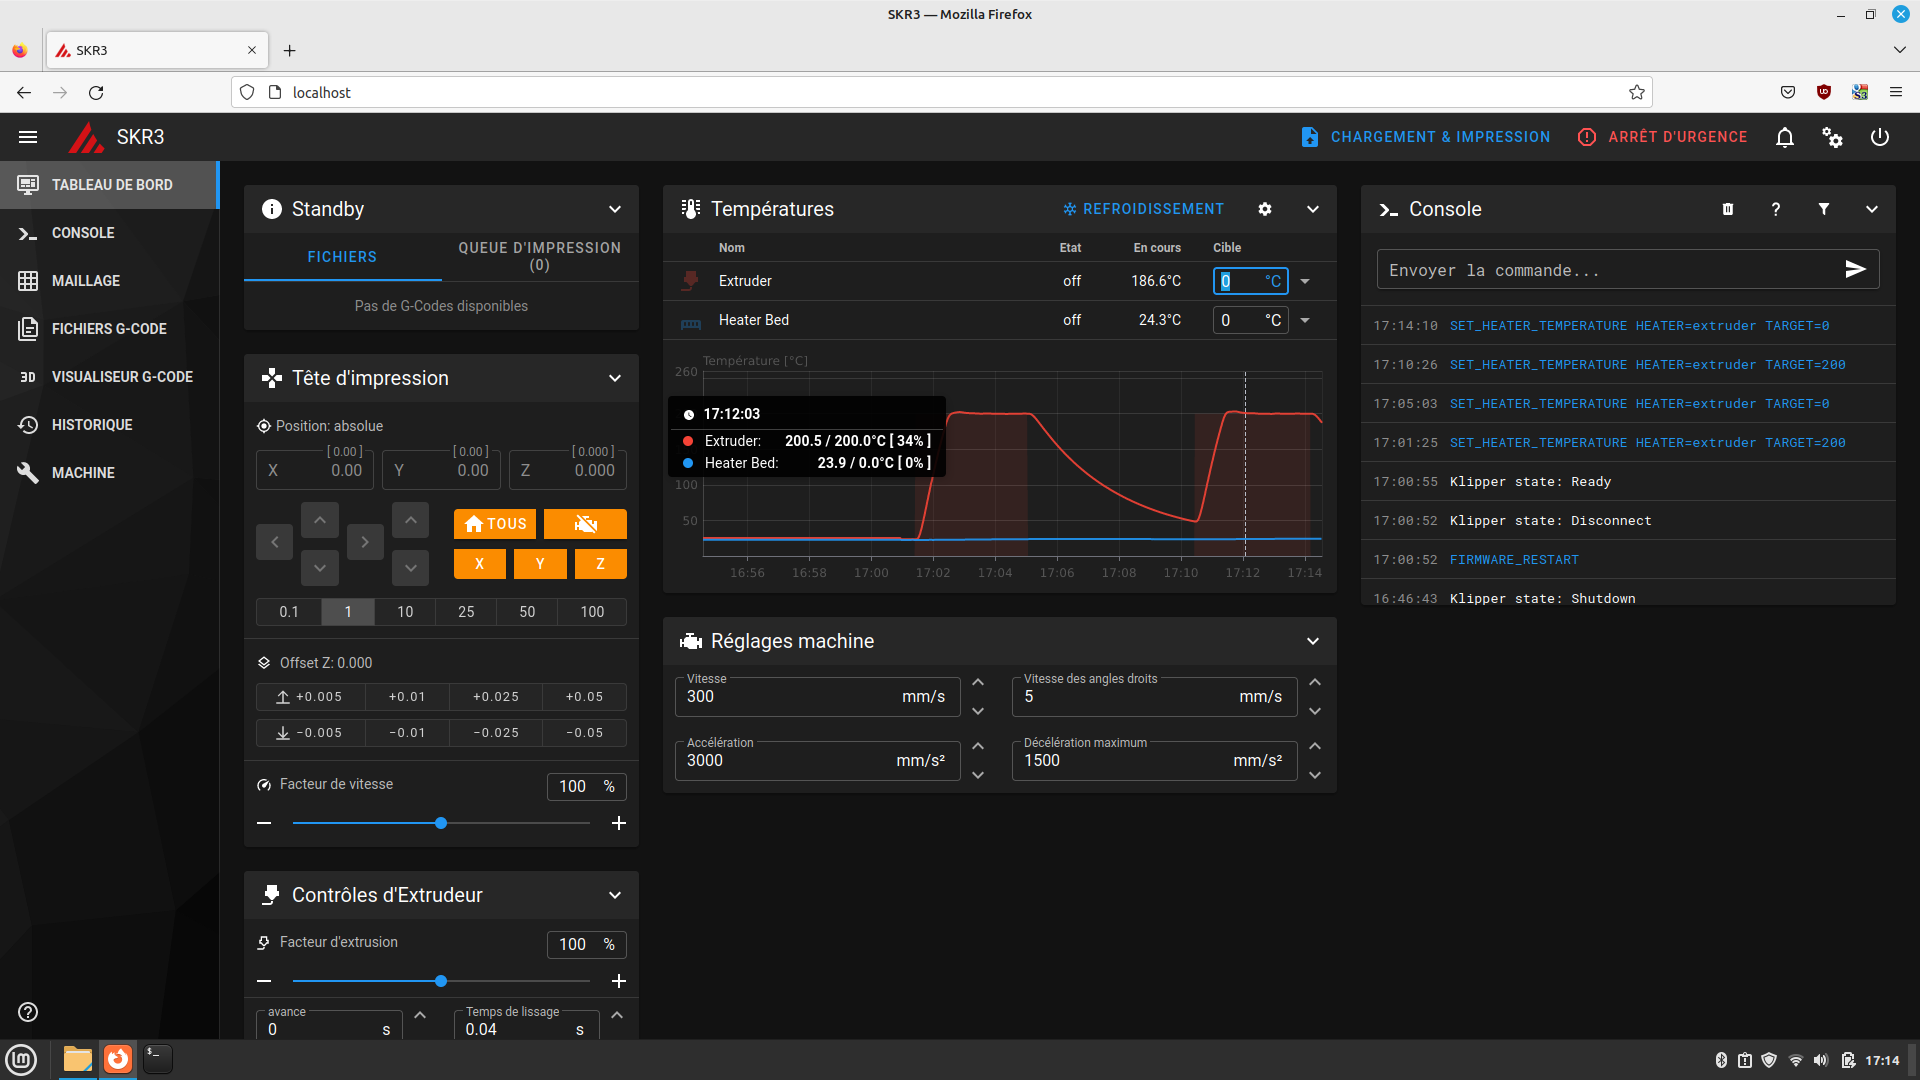Open notifications bell icon
1920x1080 pixels.
pyautogui.click(x=1784, y=137)
